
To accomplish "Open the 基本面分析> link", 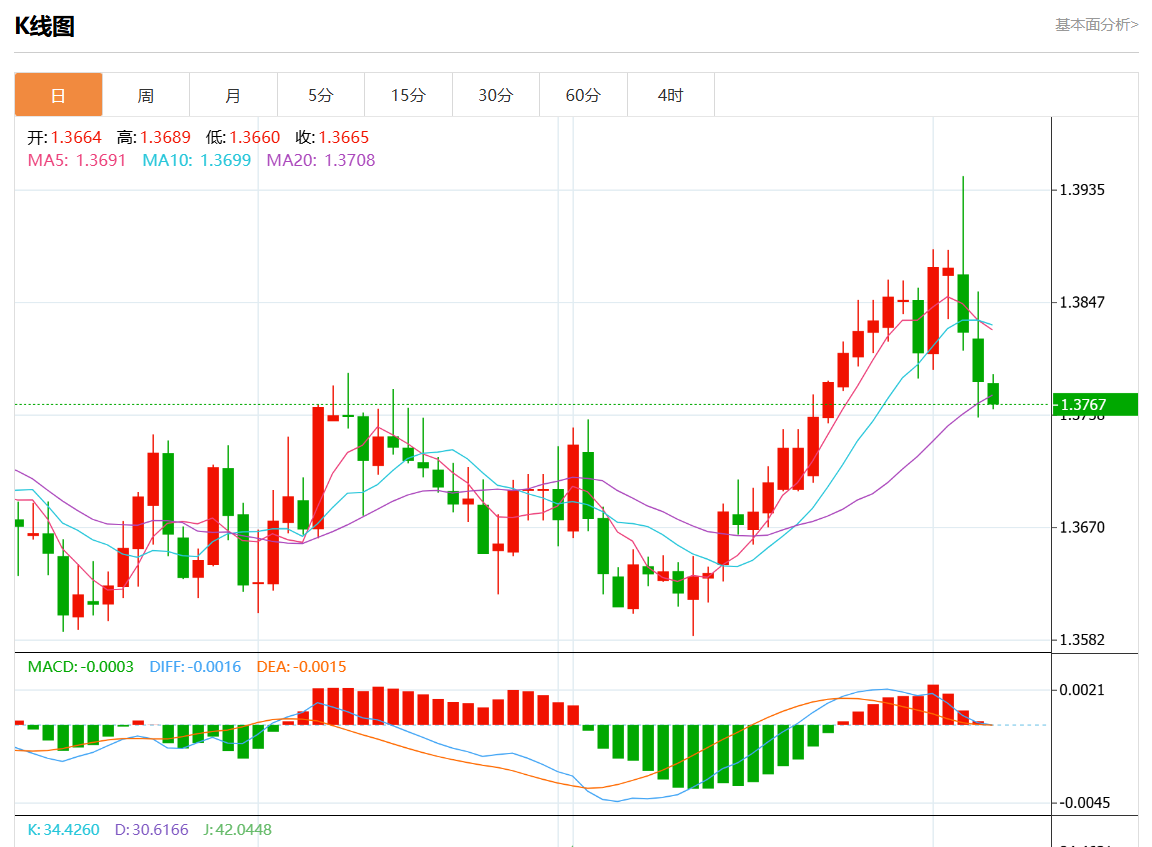I will pyautogui.click(x=1096, y=25).
